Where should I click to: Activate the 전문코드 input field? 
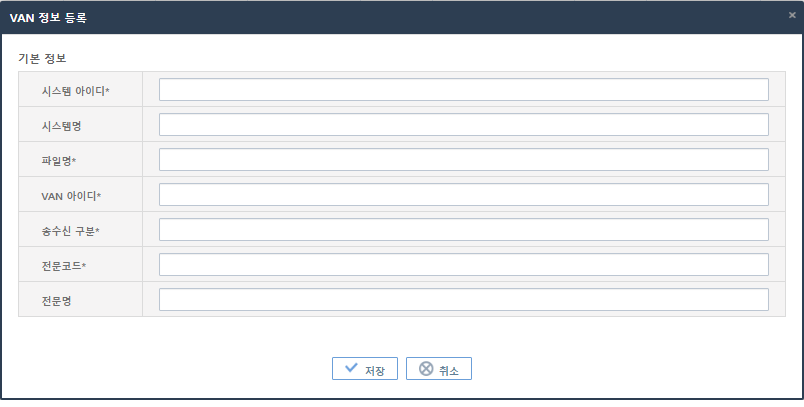click(x=463, y=265)
